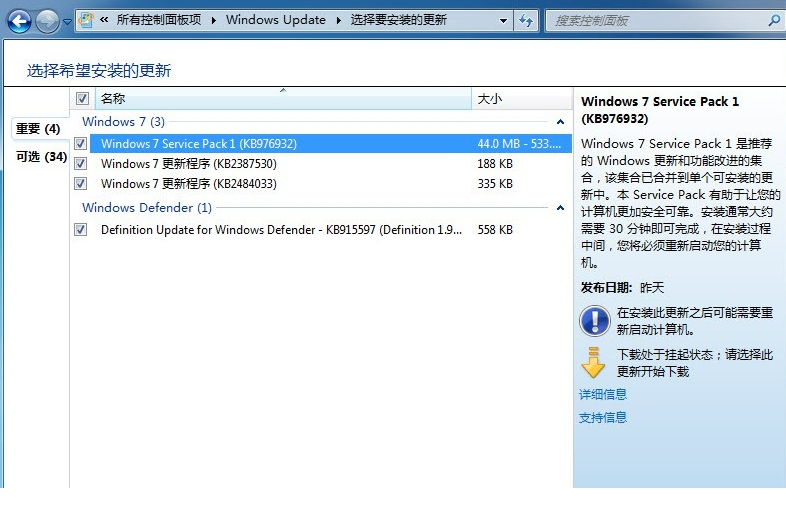The height and width of the screenshot is (507, 786).
Task: Click the Control Panel icon in address bar
Action: [87, 20]
